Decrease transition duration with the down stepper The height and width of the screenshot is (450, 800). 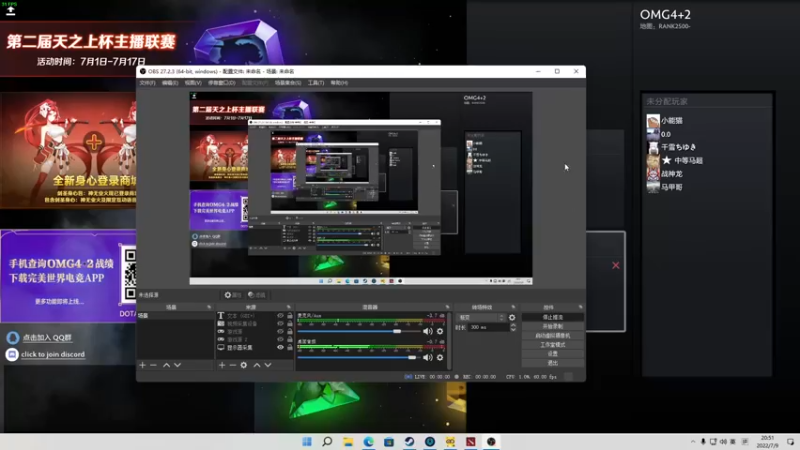point(513,330)
